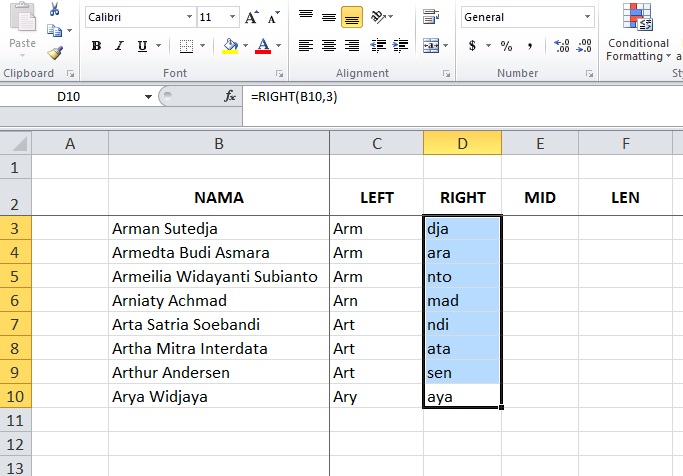Open the Font Color red swatch
Screen dimensions: 683x476
pos(262,46)
